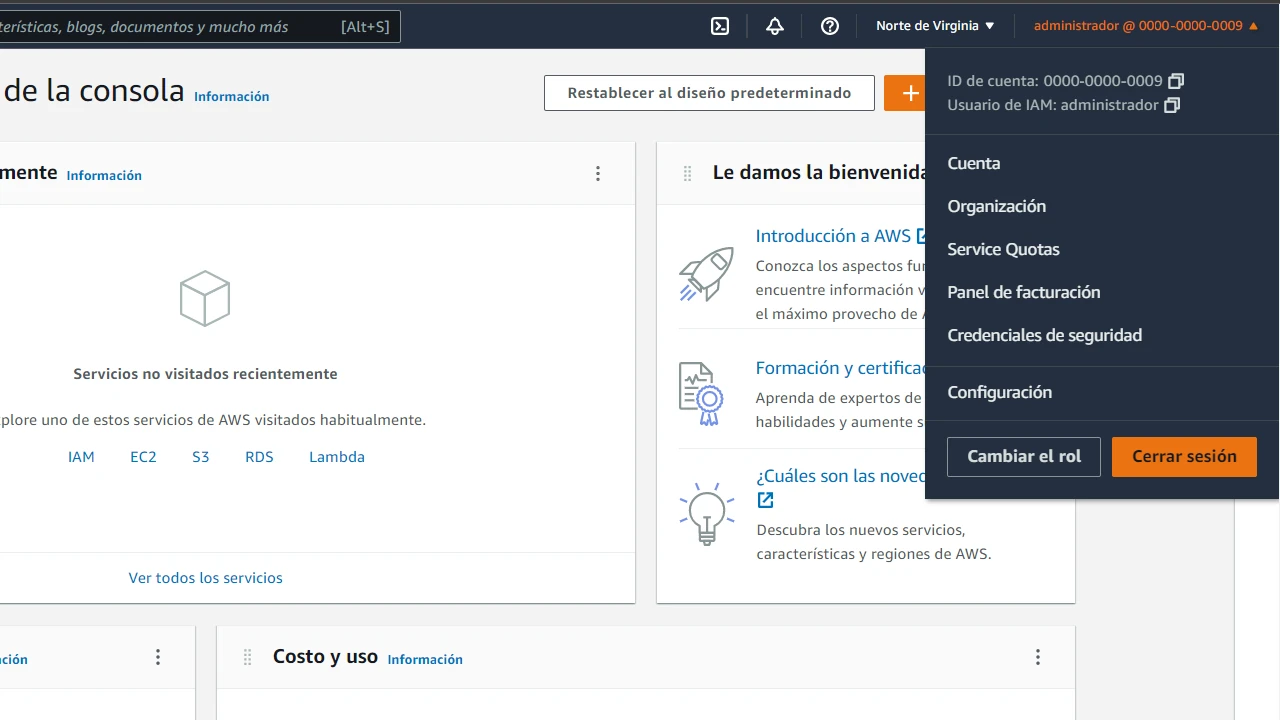Open the Lambda service link
Screen dimensions: 1280x720
click(x=337, y=457)
